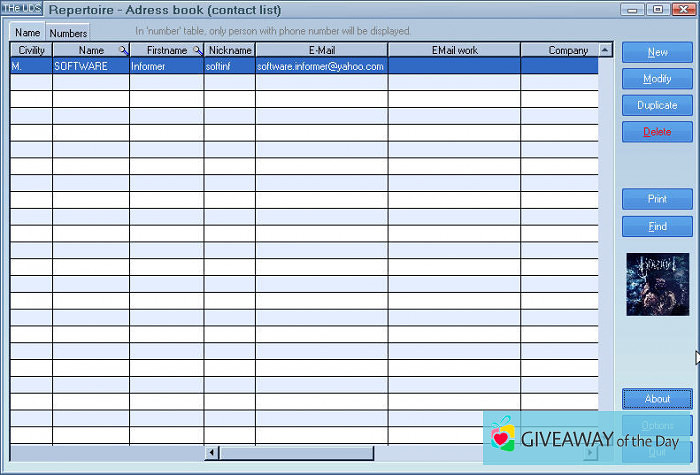Switch to the Numbers tab
700x475 pixels.
click(68, 32)
